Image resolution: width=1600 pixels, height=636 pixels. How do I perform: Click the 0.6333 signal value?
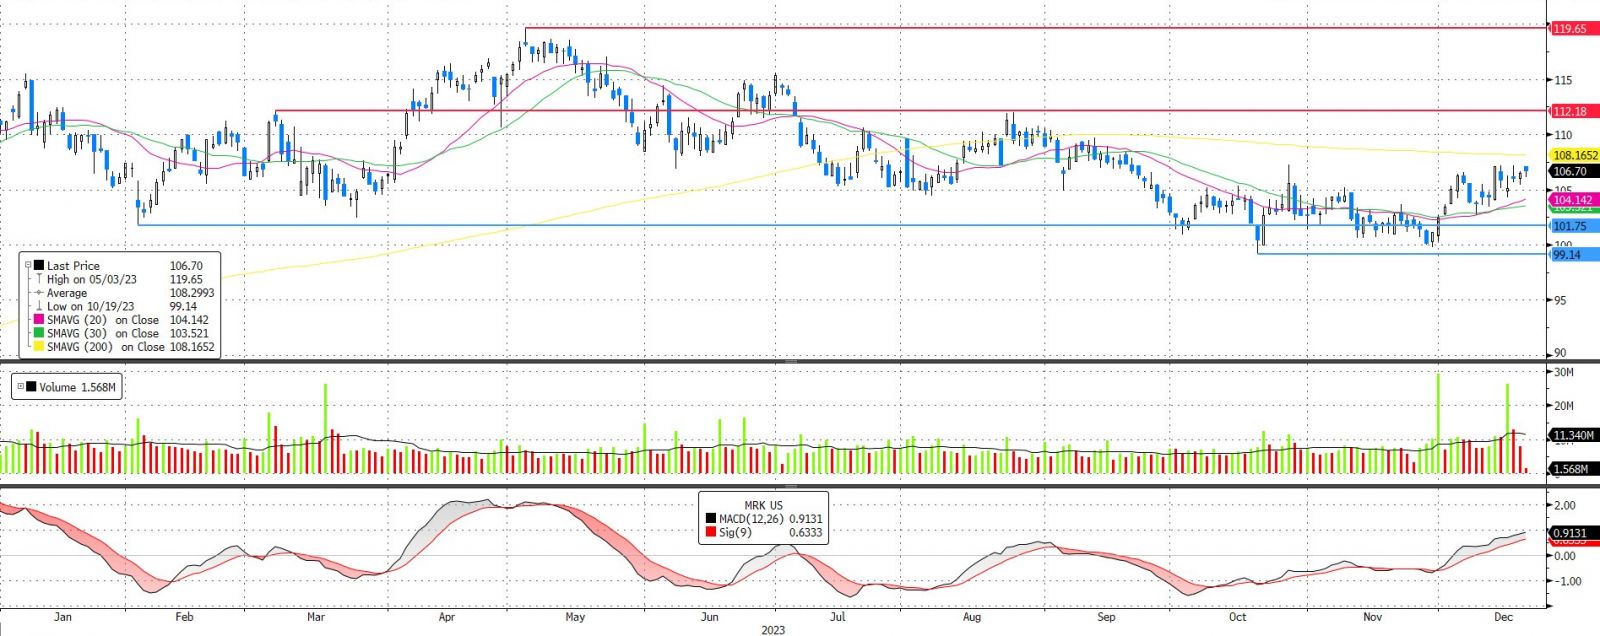(805, 532)
